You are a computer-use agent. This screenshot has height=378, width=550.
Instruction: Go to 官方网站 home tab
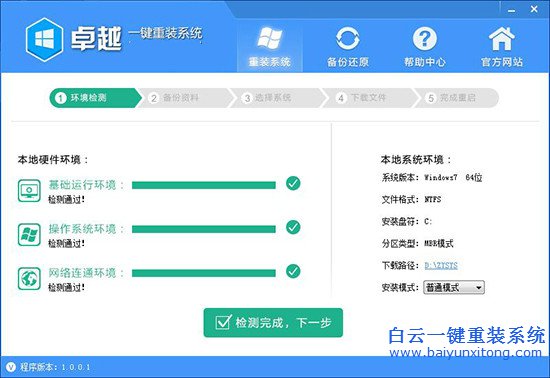pyautogui.click(x=502, y=46)
